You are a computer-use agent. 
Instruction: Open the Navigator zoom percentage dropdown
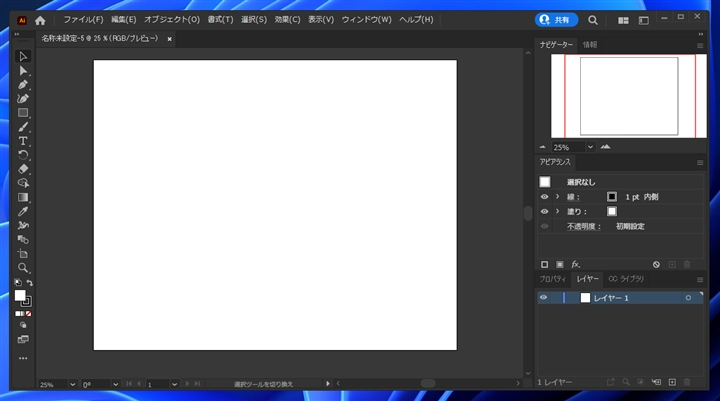[x=591, y=147]
